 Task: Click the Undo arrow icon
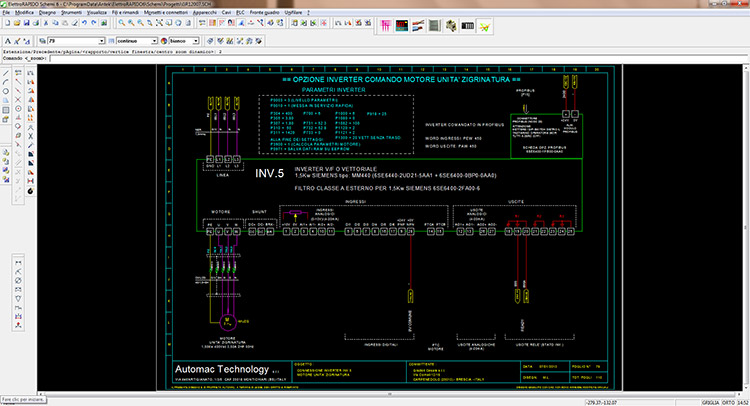click(84, 23)
